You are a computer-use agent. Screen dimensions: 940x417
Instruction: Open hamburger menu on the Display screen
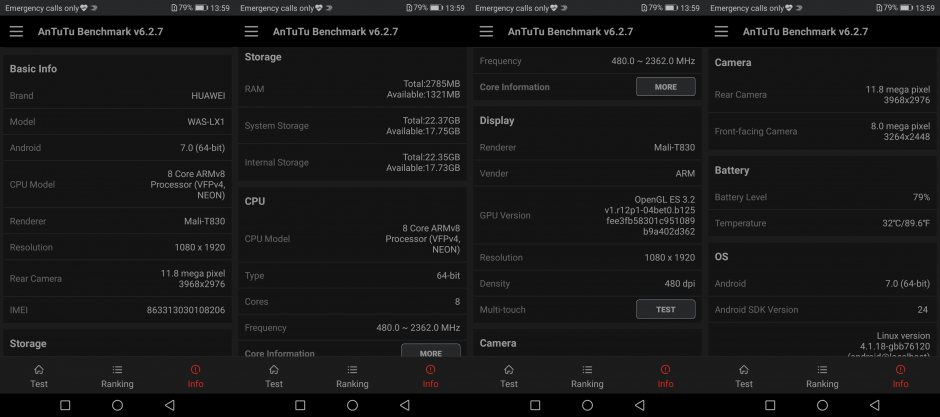(486, 32)
